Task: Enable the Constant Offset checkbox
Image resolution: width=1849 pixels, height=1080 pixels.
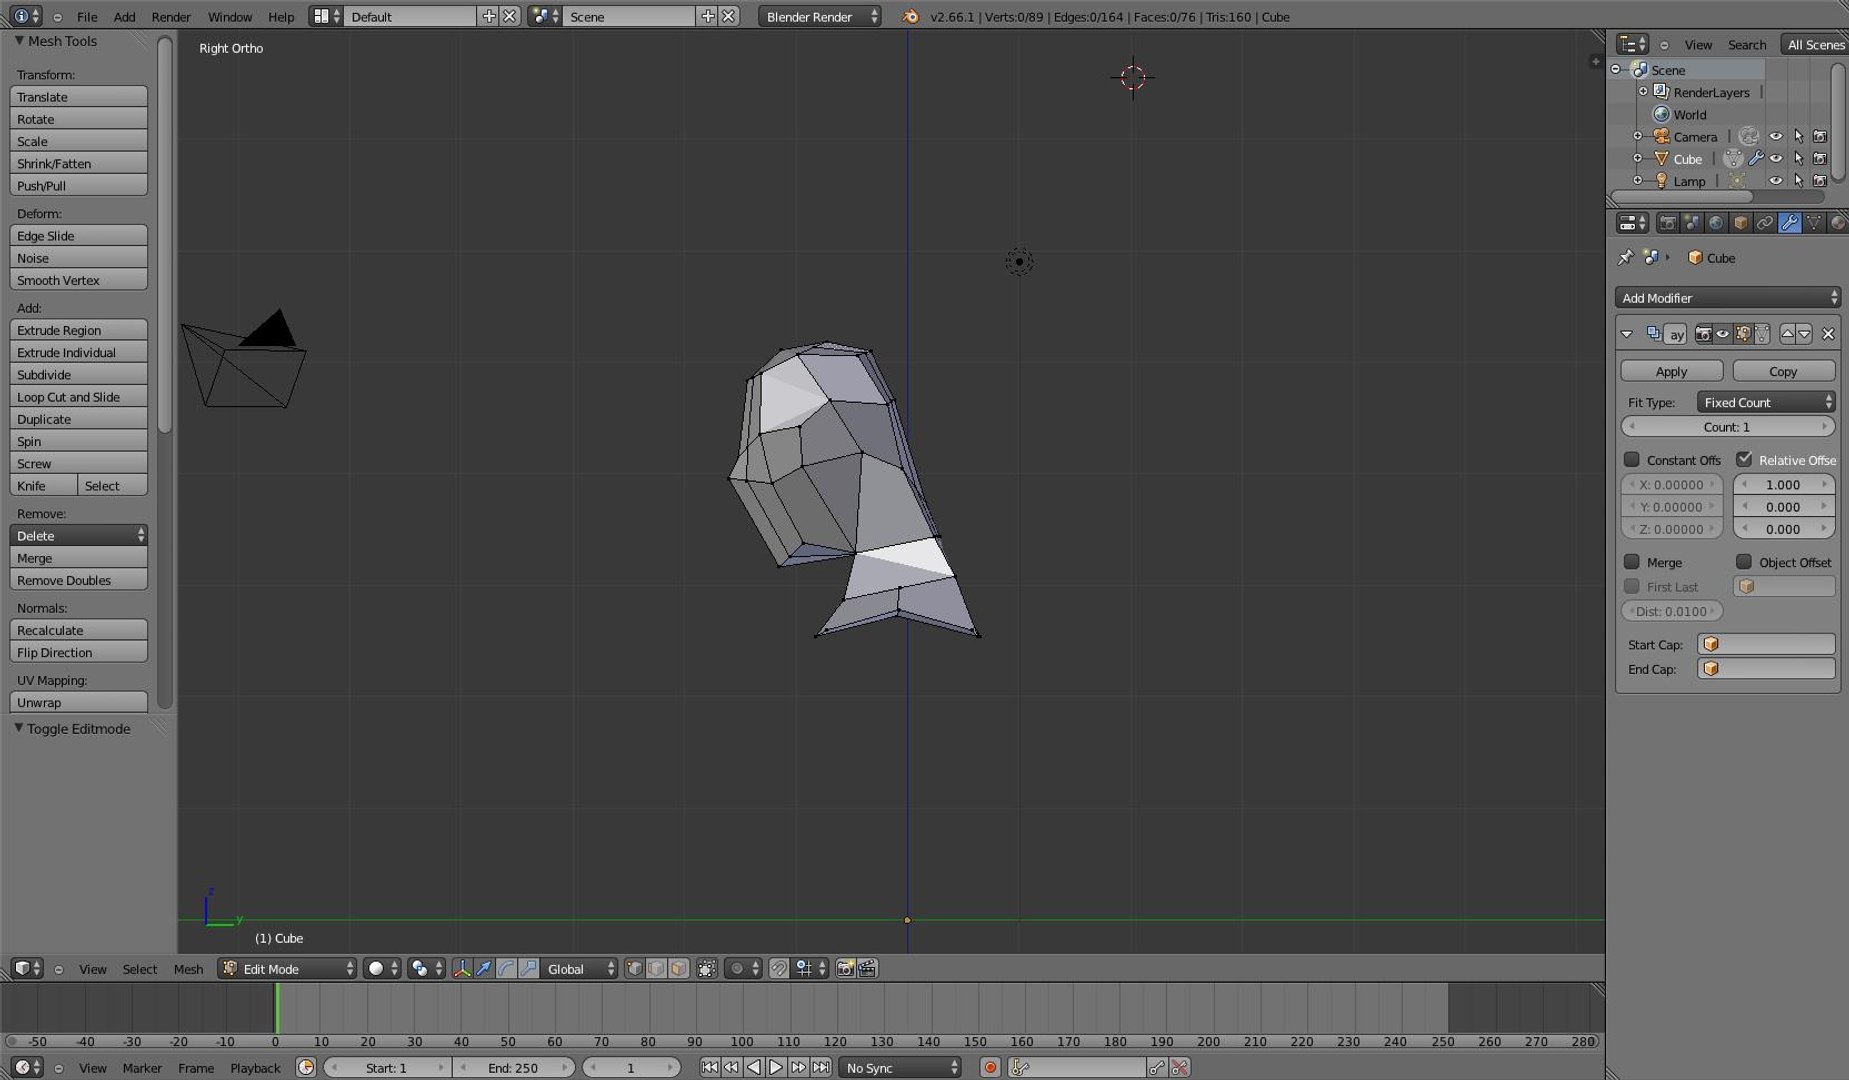Action: click(x=1632, y=460)
